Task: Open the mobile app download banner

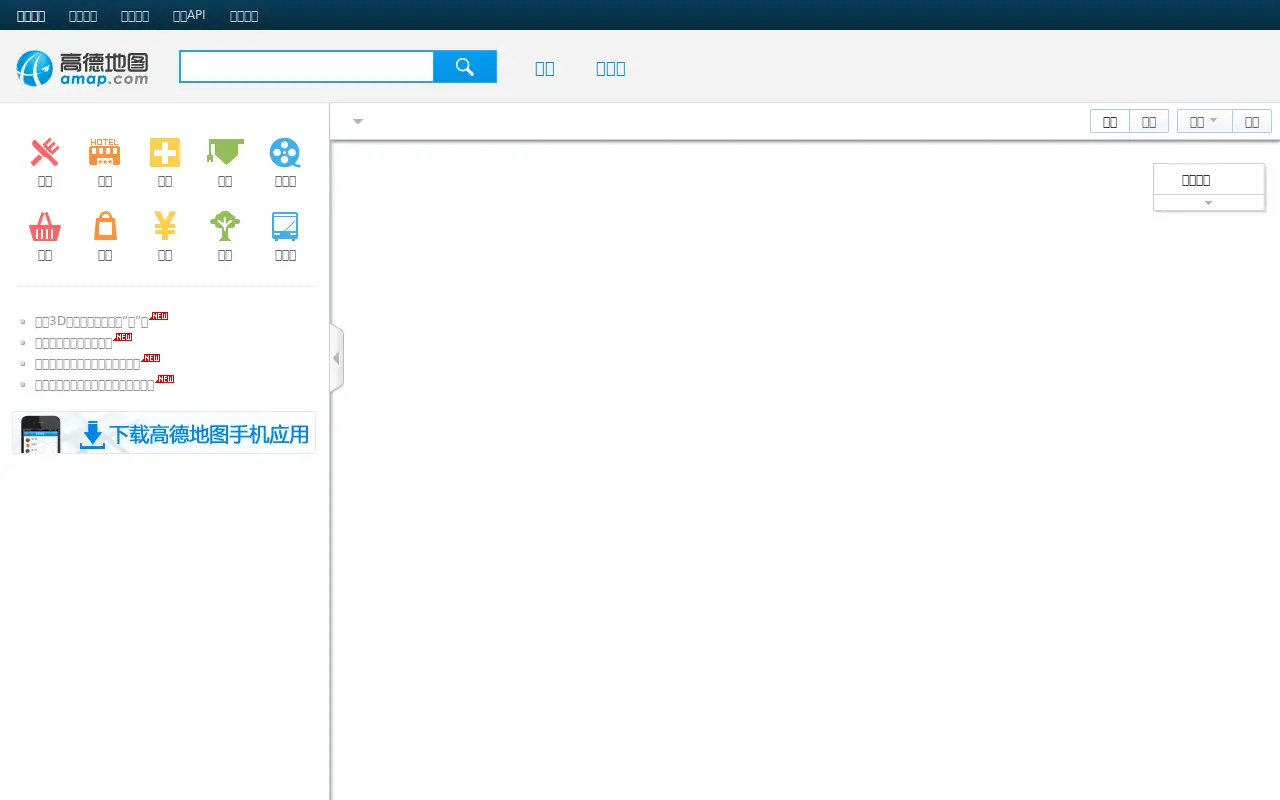Action: pyautogui.click(x=164, y=433)
